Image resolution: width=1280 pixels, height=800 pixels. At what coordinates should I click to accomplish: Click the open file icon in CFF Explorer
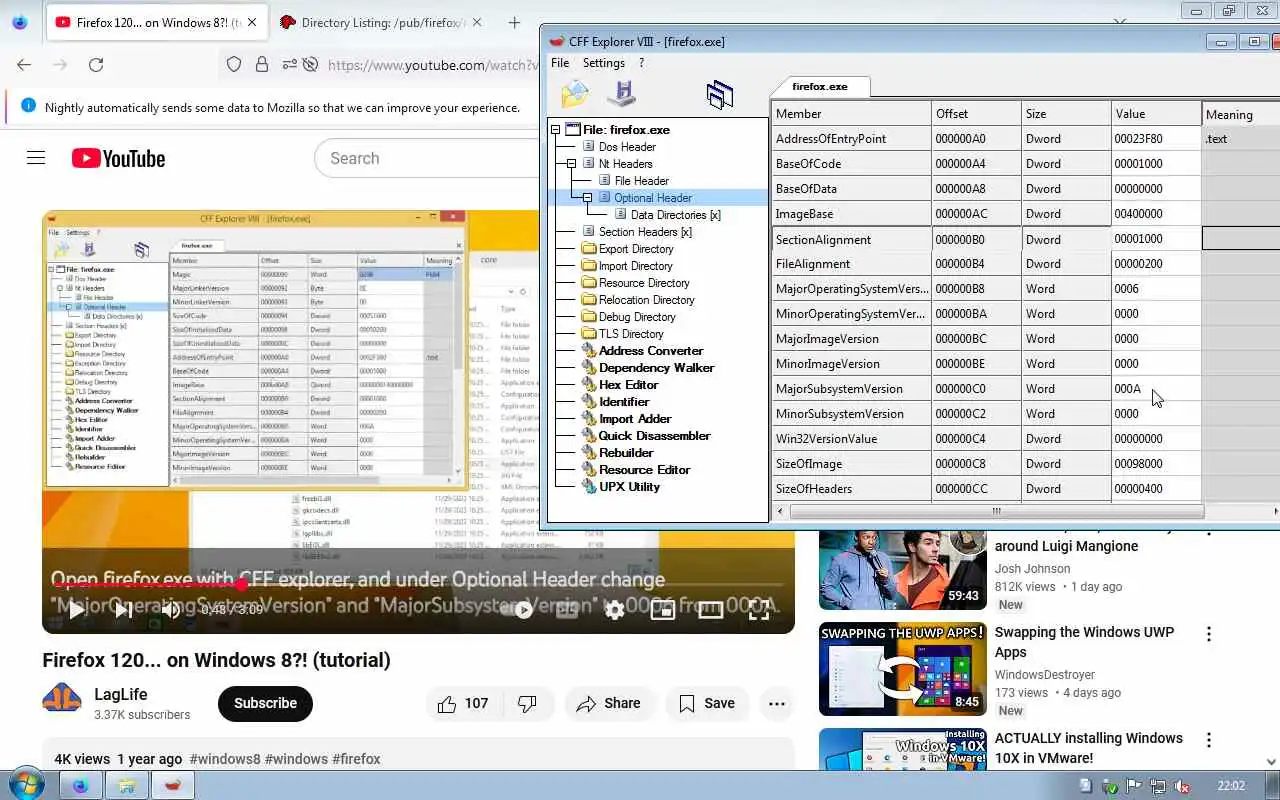click(575, 93)
